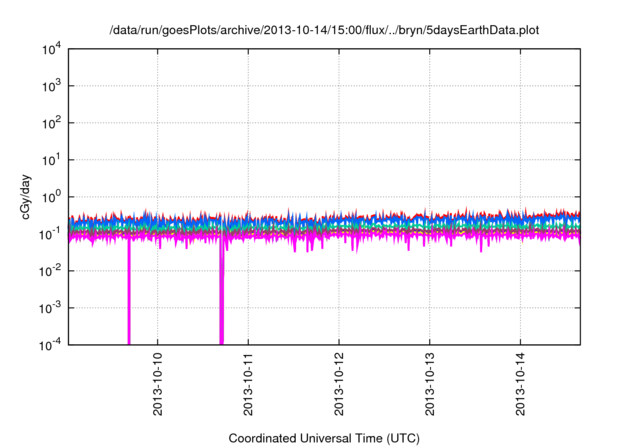Click the 10^-2 y-axis tick label
The image size is (640, 448).
50,271
